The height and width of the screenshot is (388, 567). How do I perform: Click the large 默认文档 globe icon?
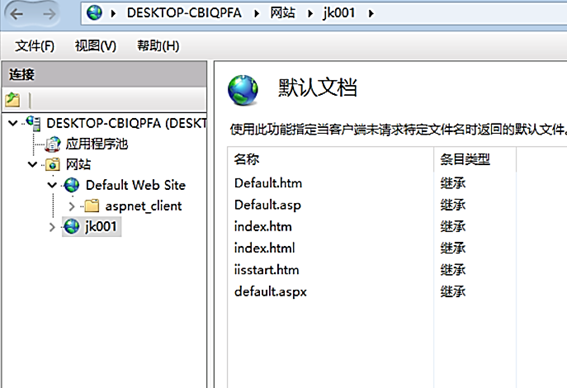(243, 90)
